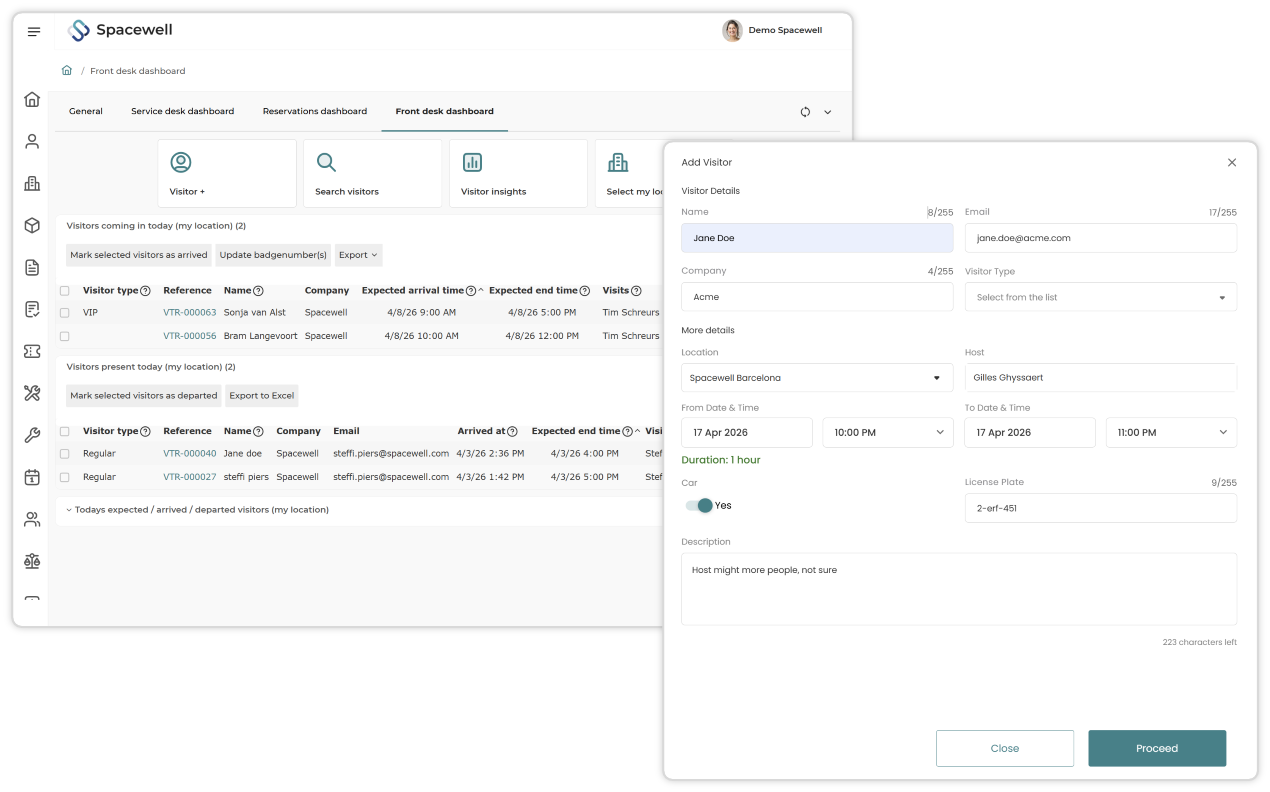Select the ticket icon in left sidebar
The image size is (1270, 792).
pyautogui.click(x=32, y=351)
